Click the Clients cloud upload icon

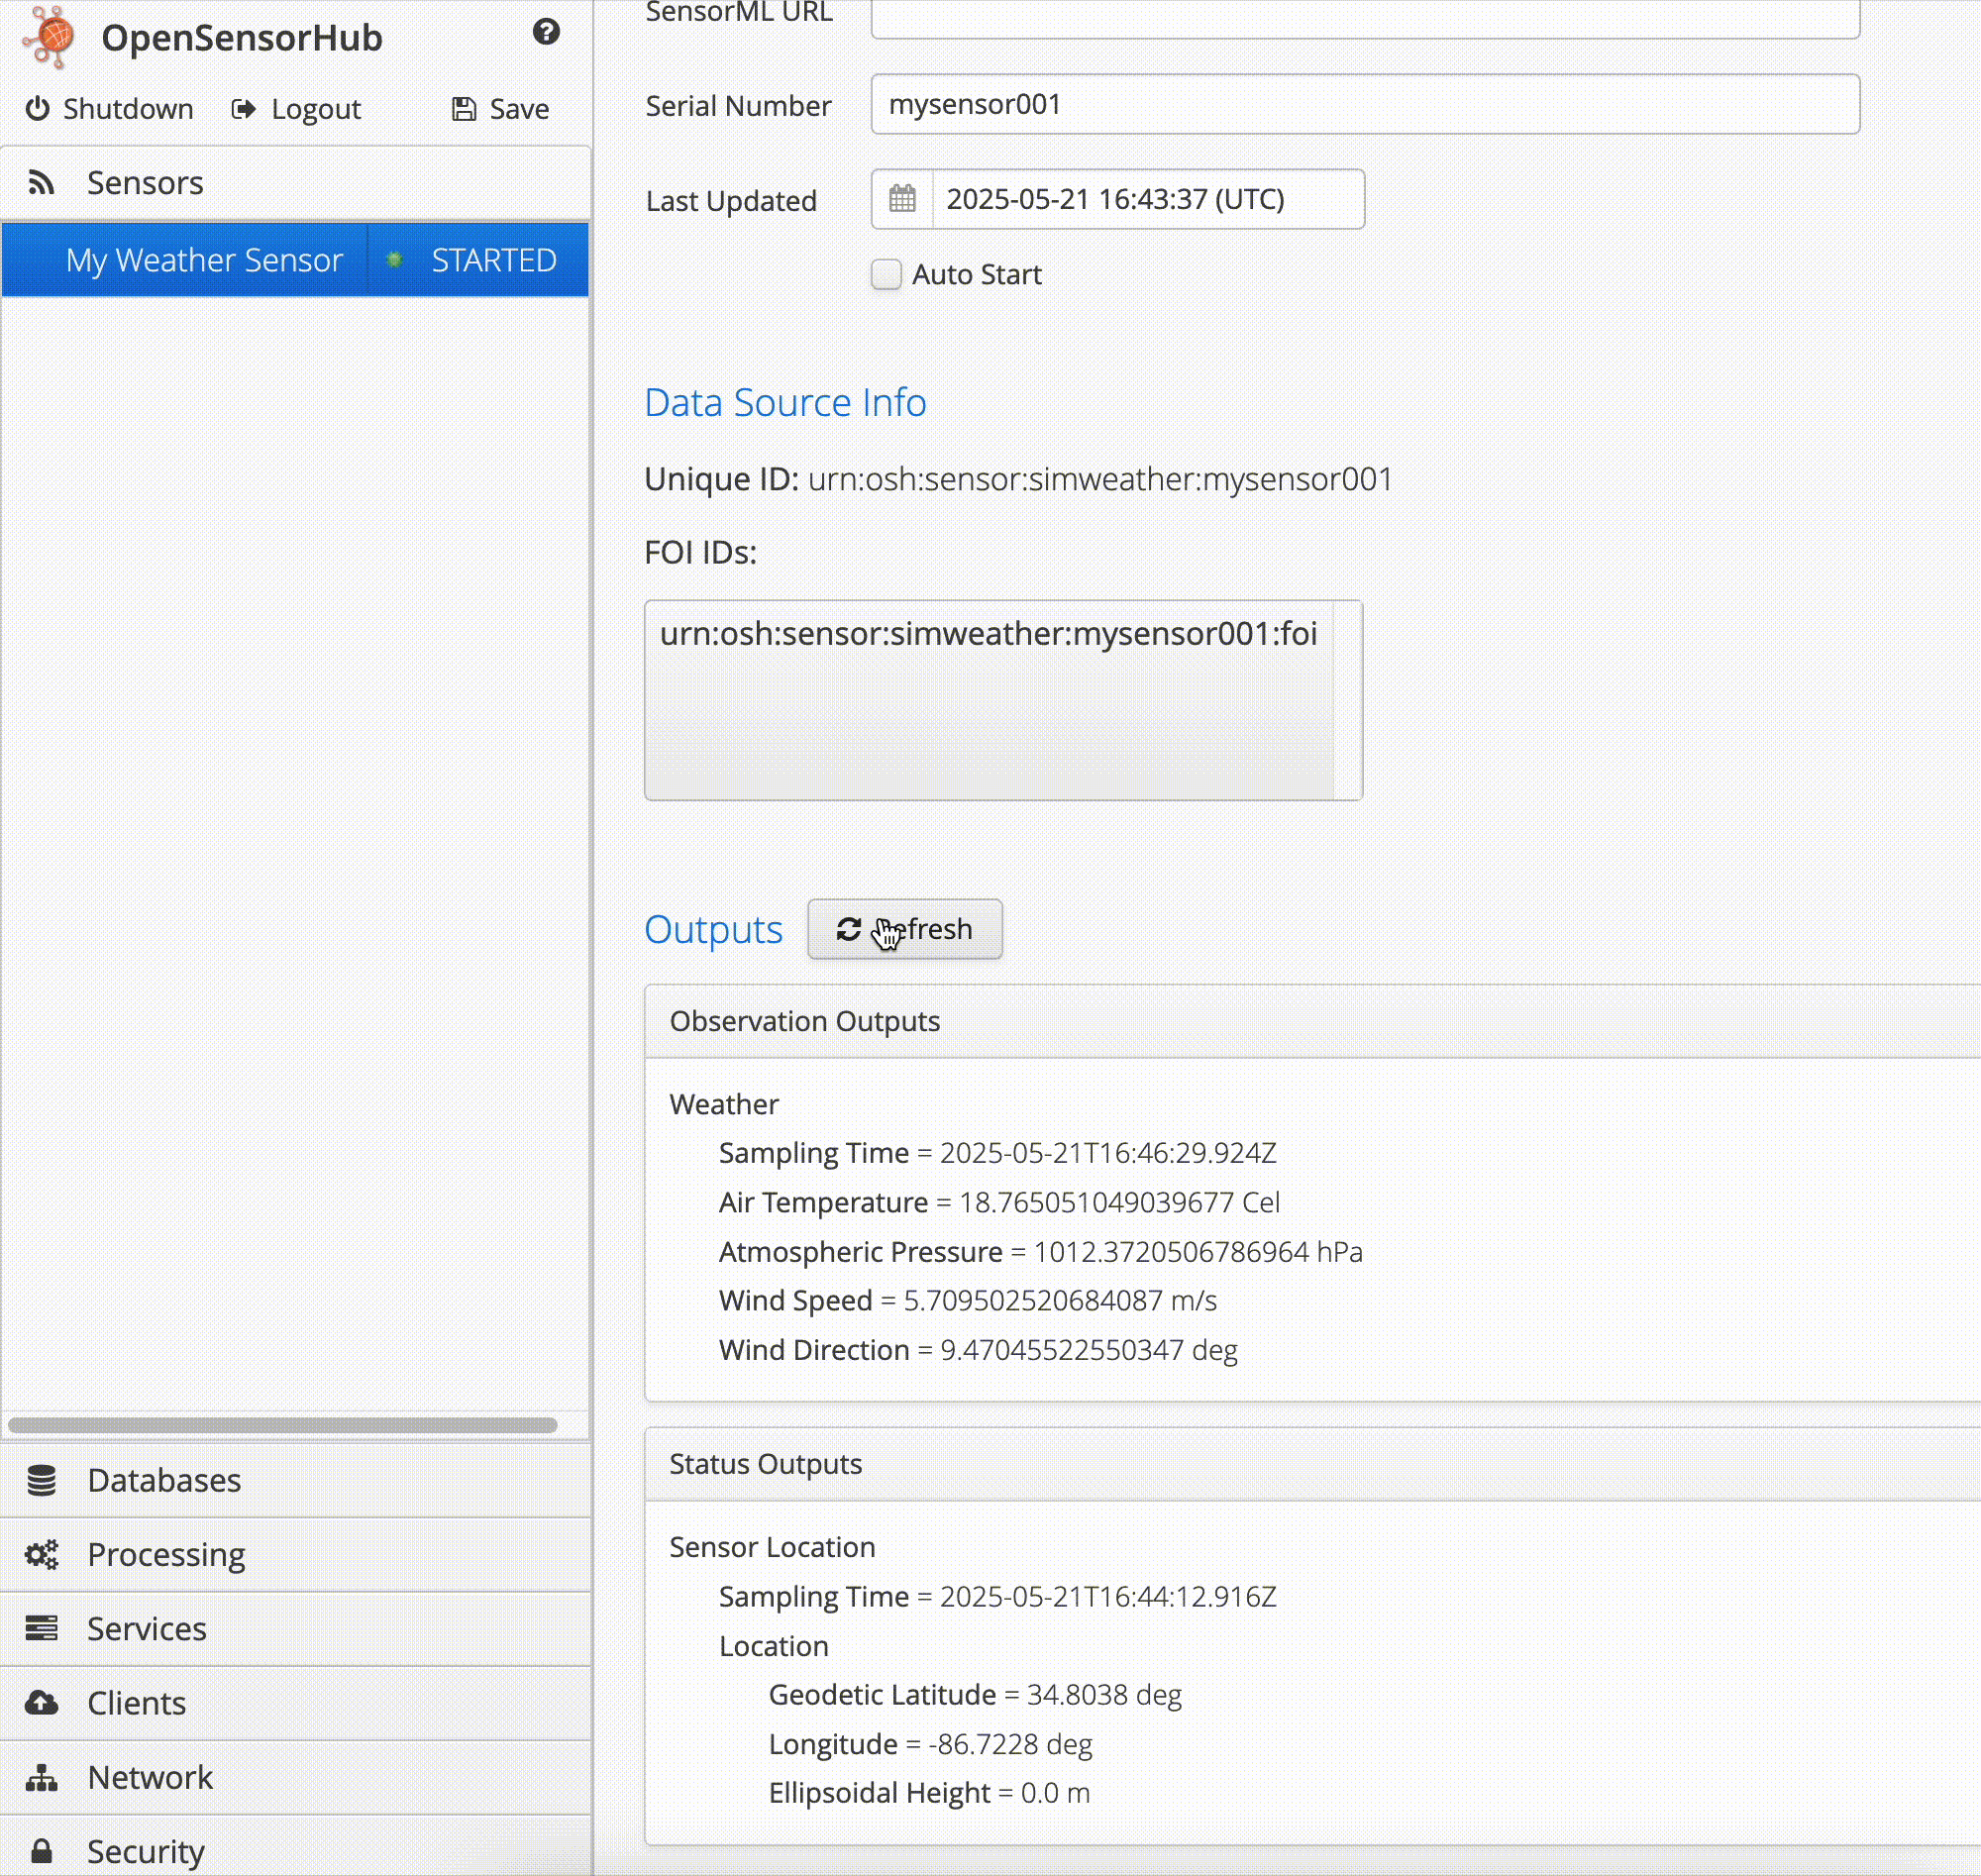point(42,1702)
